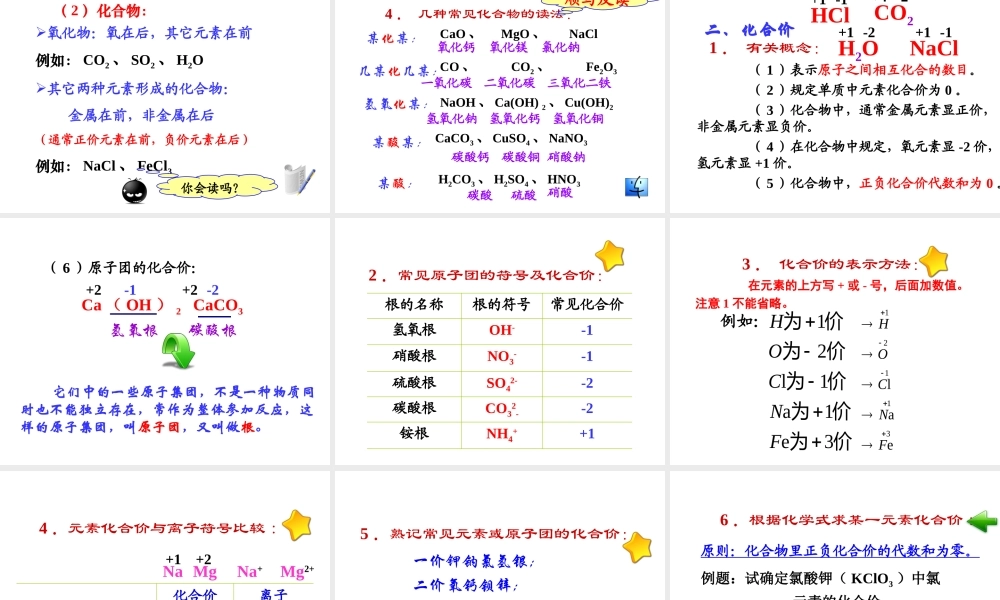Click the name 一氧化碳

446,83
